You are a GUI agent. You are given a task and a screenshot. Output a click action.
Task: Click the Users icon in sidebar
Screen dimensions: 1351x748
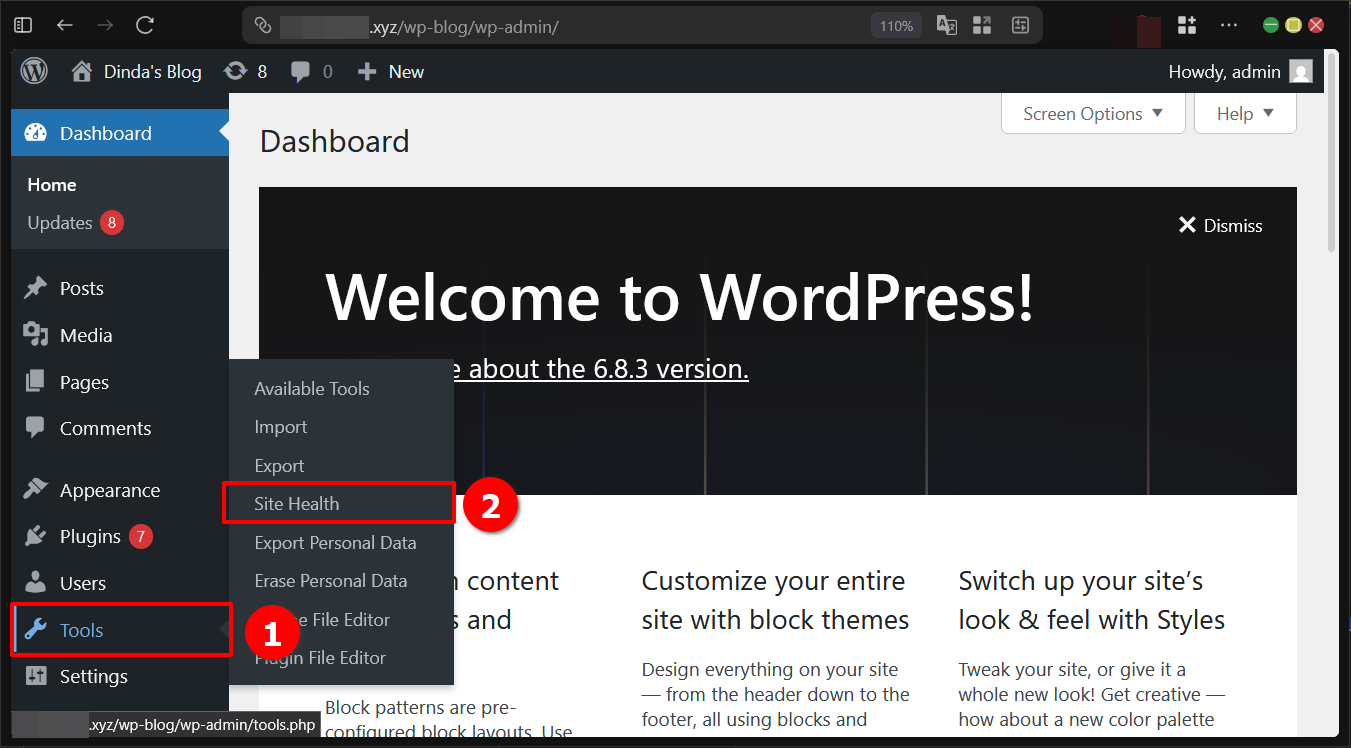click(38, 582)
